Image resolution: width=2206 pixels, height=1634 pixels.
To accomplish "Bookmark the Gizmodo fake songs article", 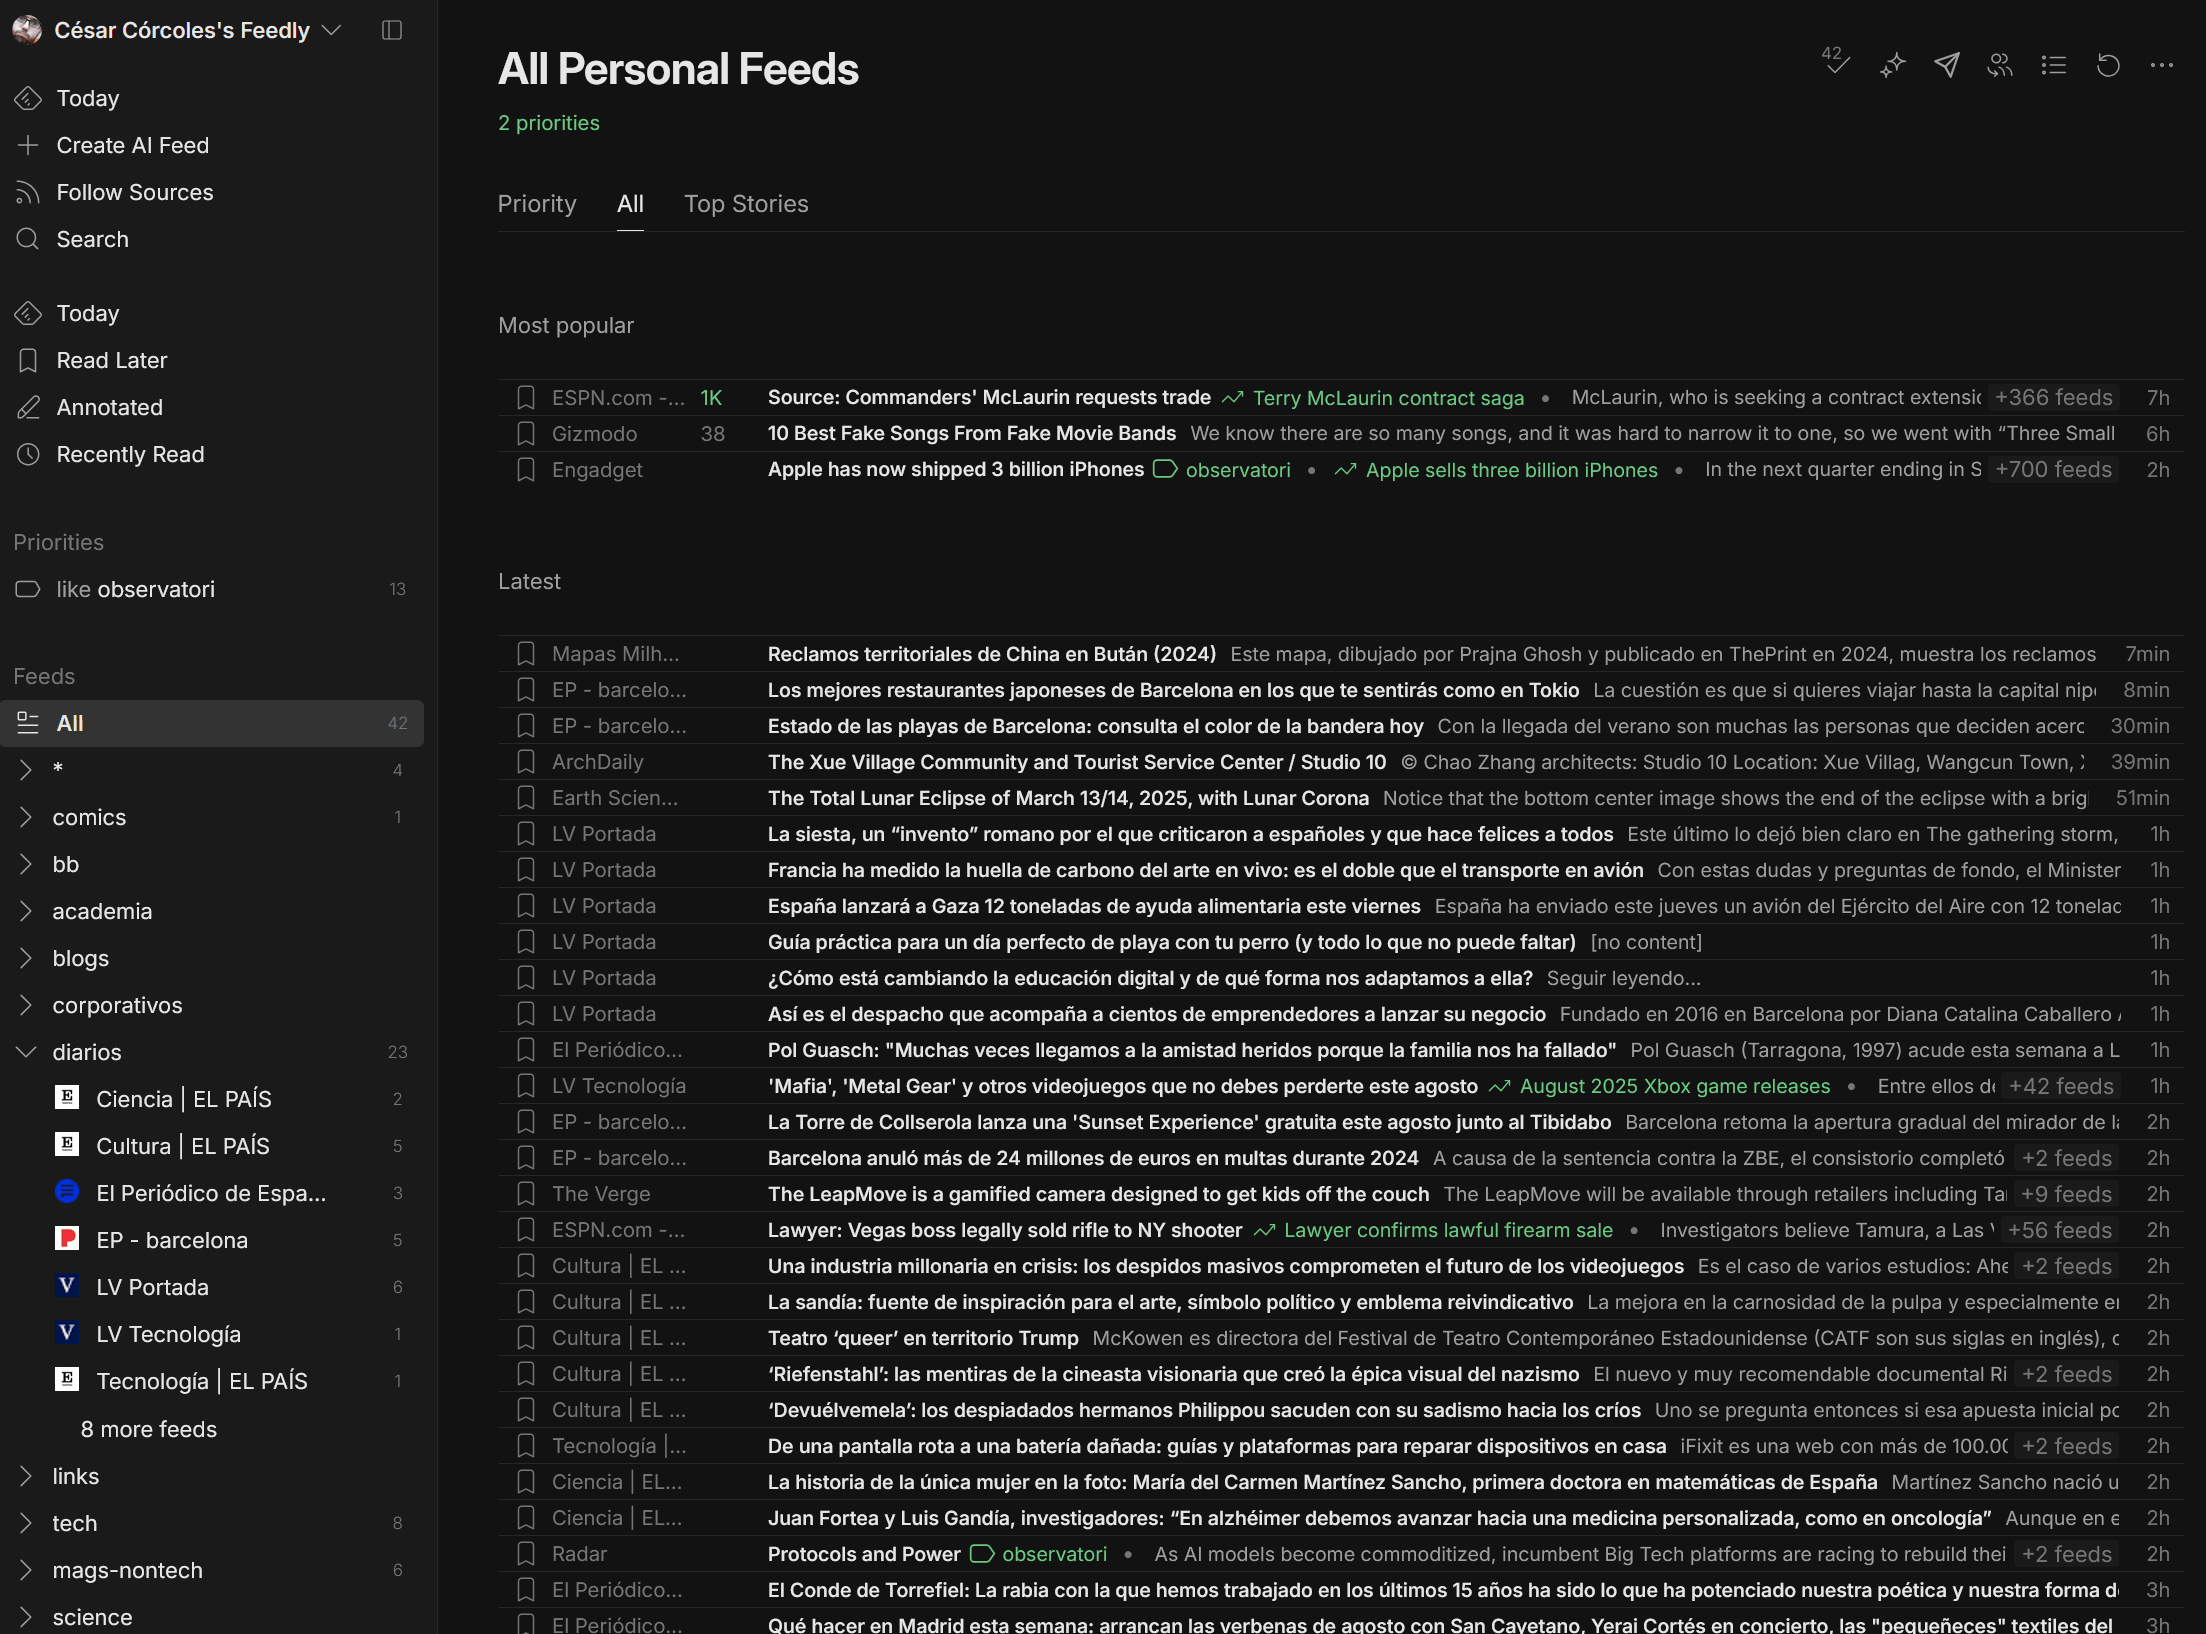I will coord(526,434).
